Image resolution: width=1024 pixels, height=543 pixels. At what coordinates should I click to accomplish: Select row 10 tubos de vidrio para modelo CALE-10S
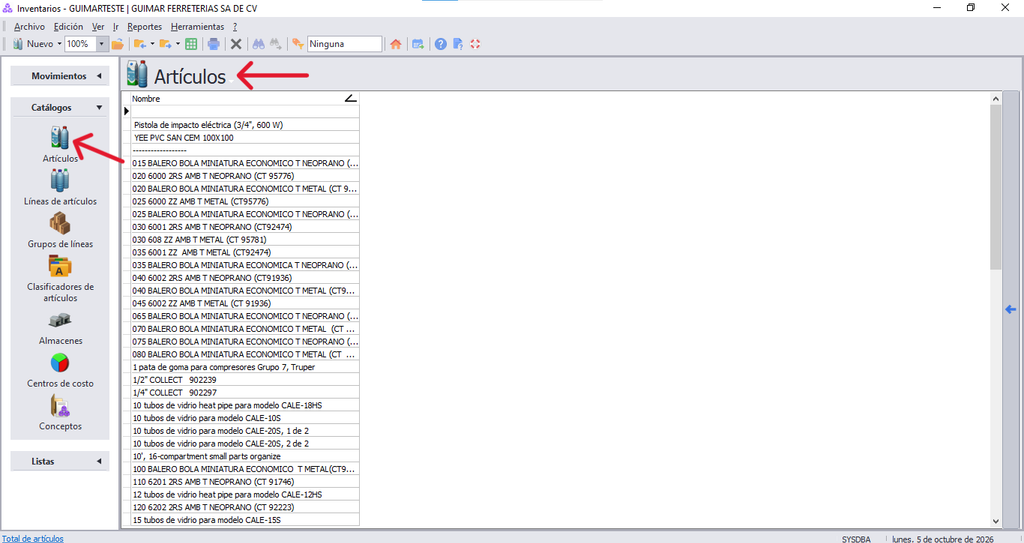[x=245, y=418]
